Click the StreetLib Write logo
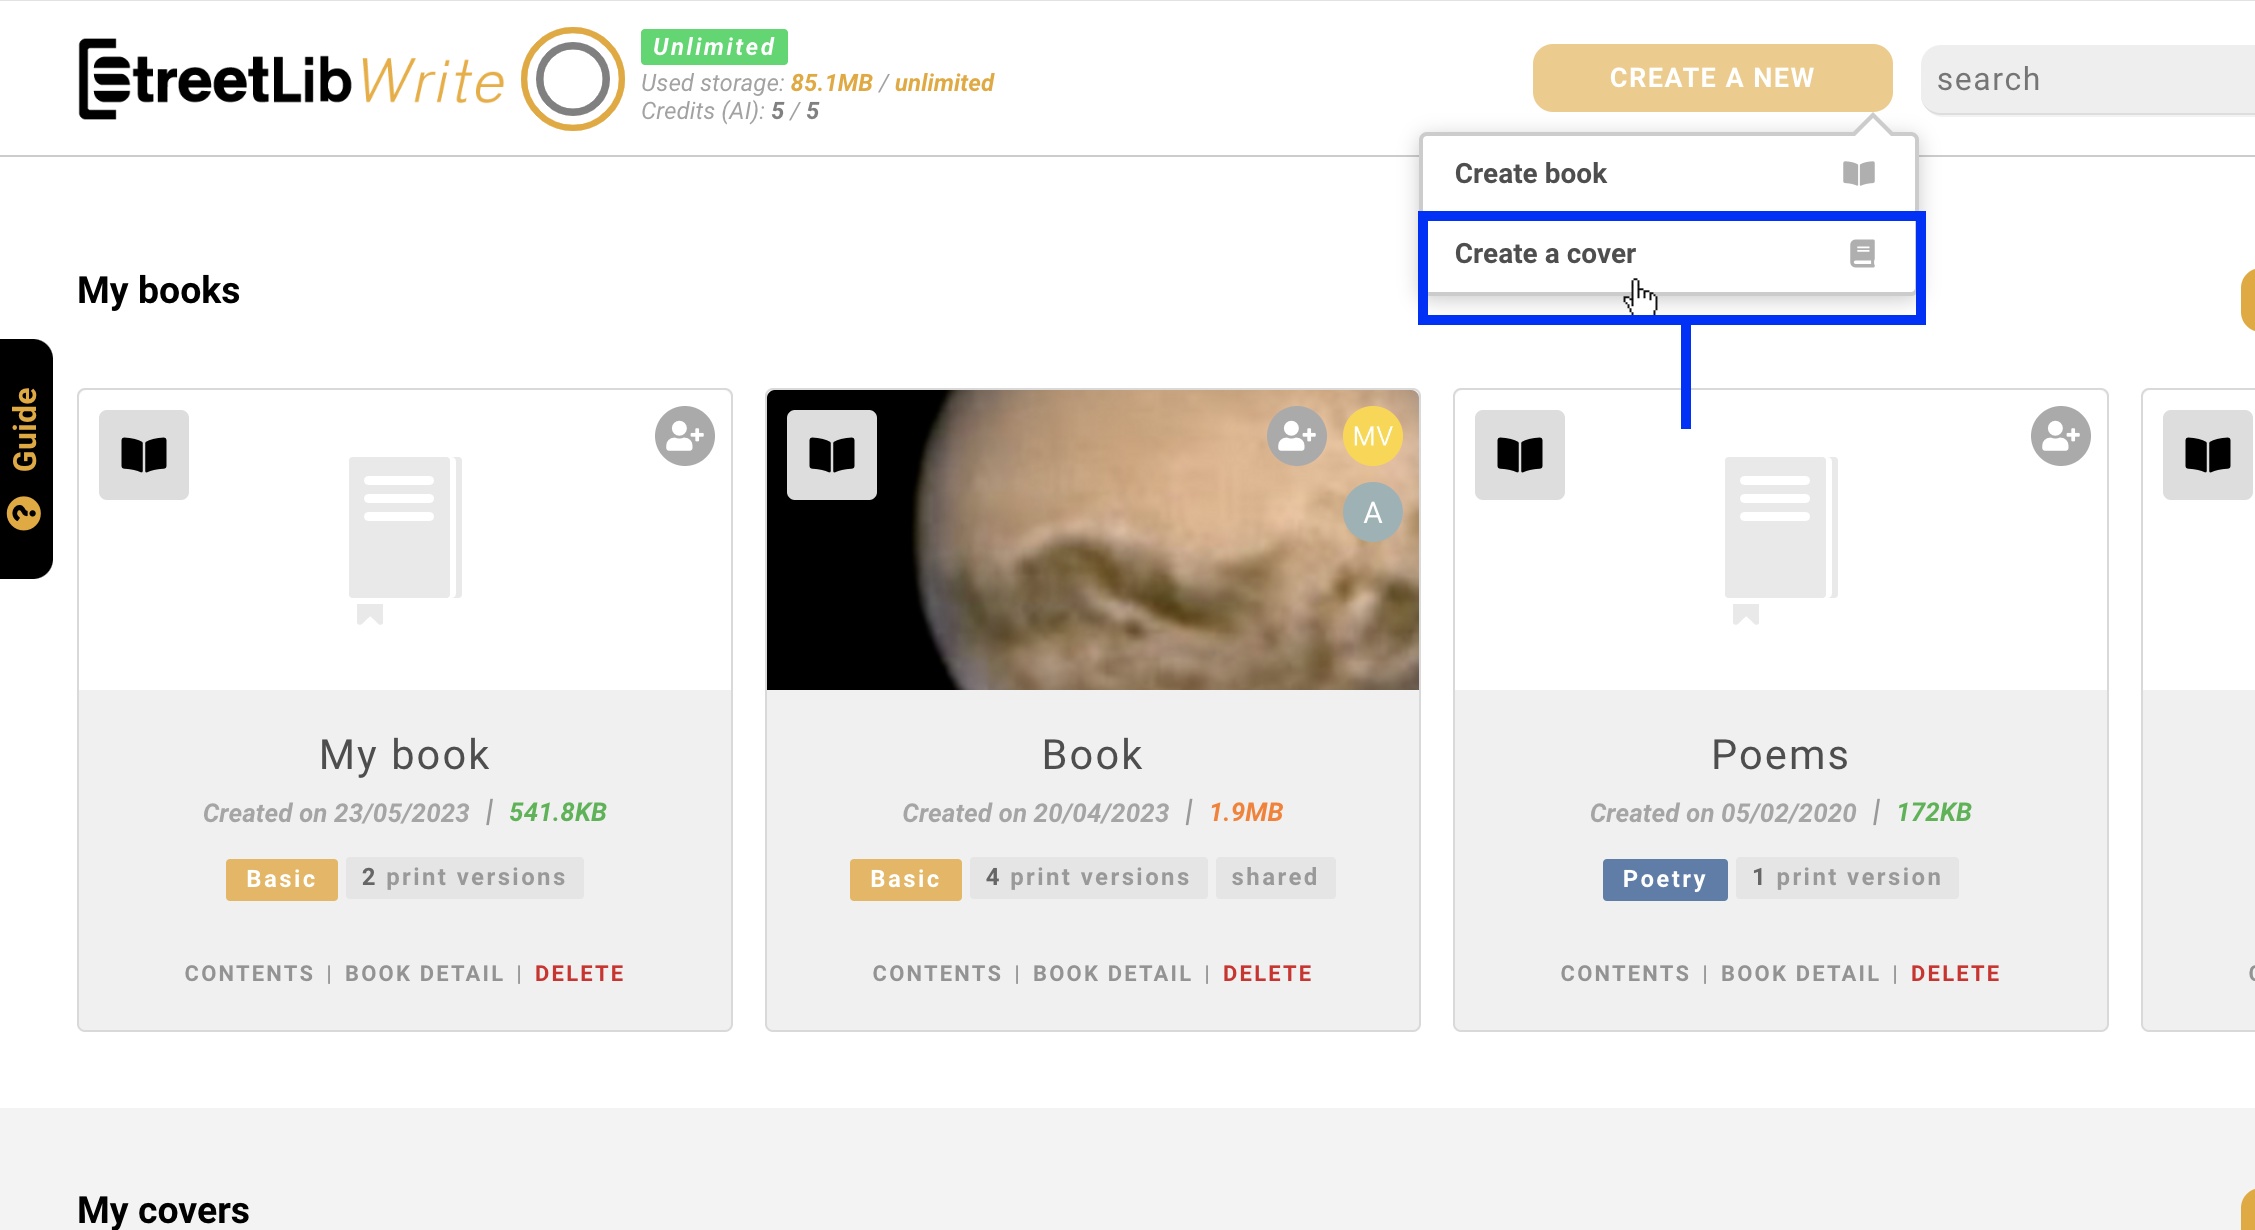 click(x=290, y=77)
